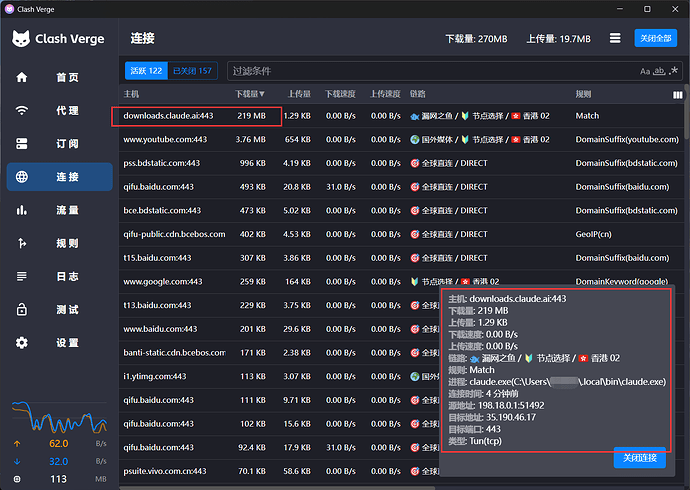Select the www.google.com:443 connection row
Image resolution: width=690 pixels, height=490 pixels.
[x=401, y=282]
